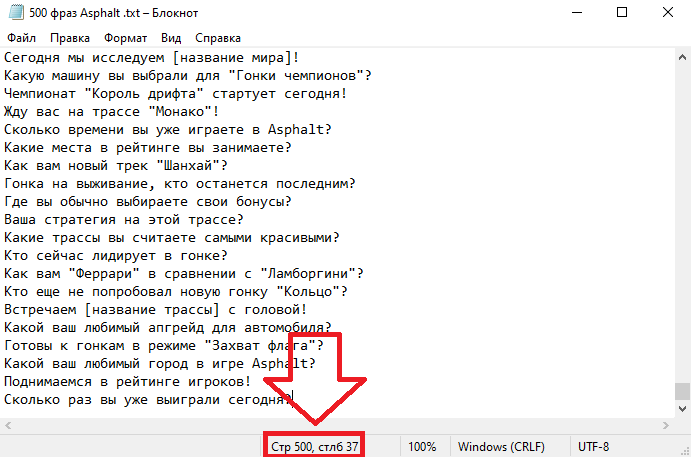Open the Справка menu
Viewport: 691px width, 457px height.
click(218, 38)
